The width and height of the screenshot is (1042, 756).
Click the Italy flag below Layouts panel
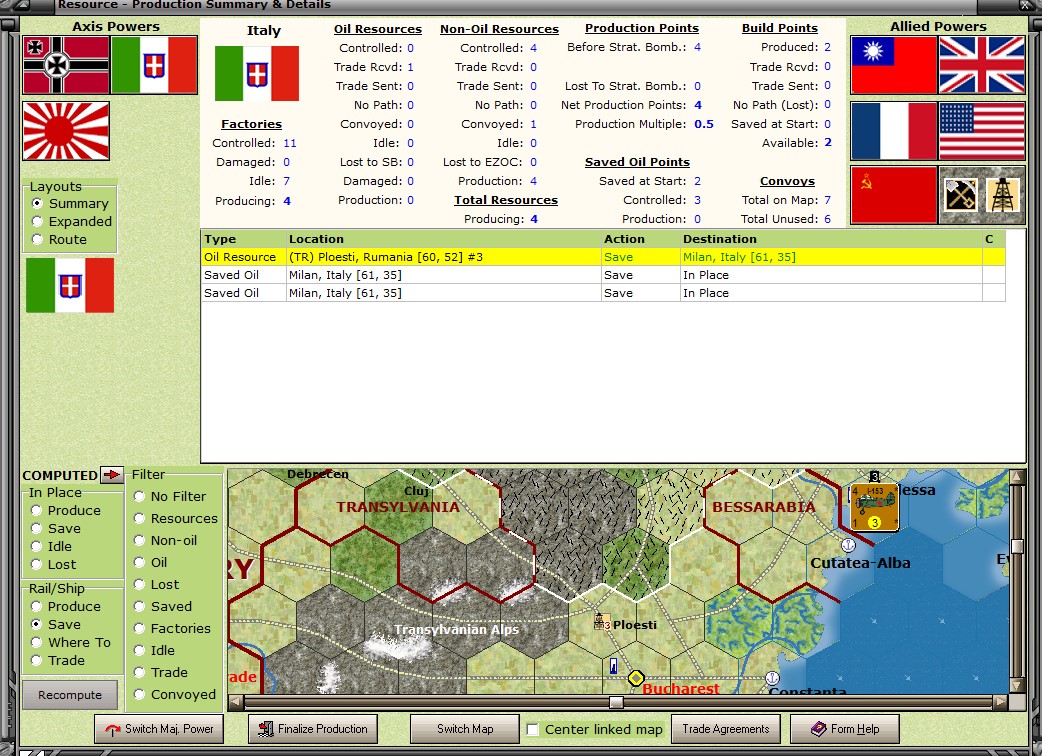coord(70,285)
